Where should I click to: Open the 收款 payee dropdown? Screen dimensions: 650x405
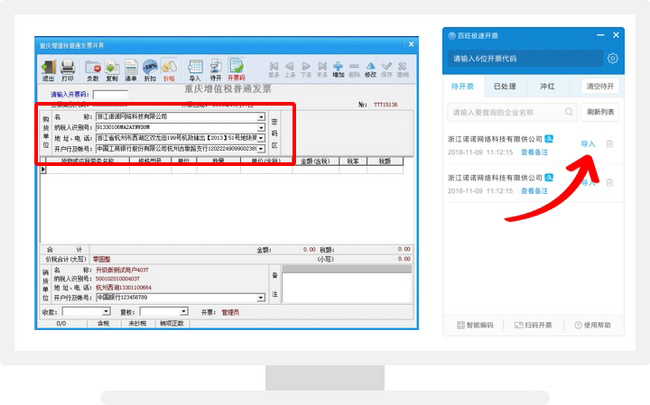click(x=107, y=311)
